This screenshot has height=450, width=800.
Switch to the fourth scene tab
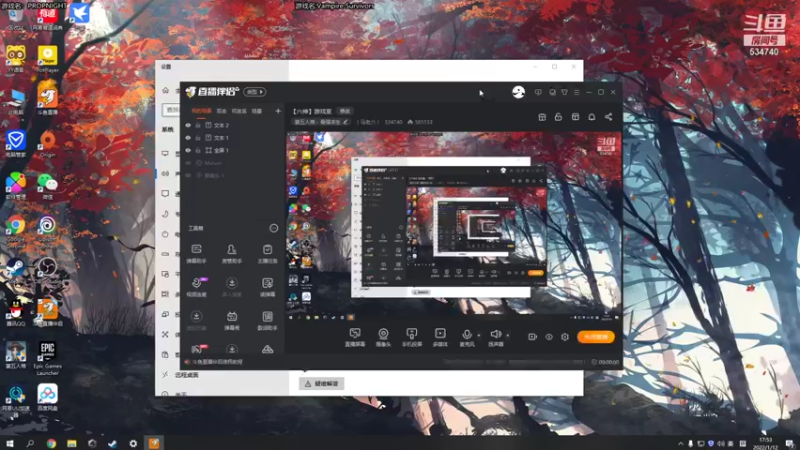click(257, 111)
